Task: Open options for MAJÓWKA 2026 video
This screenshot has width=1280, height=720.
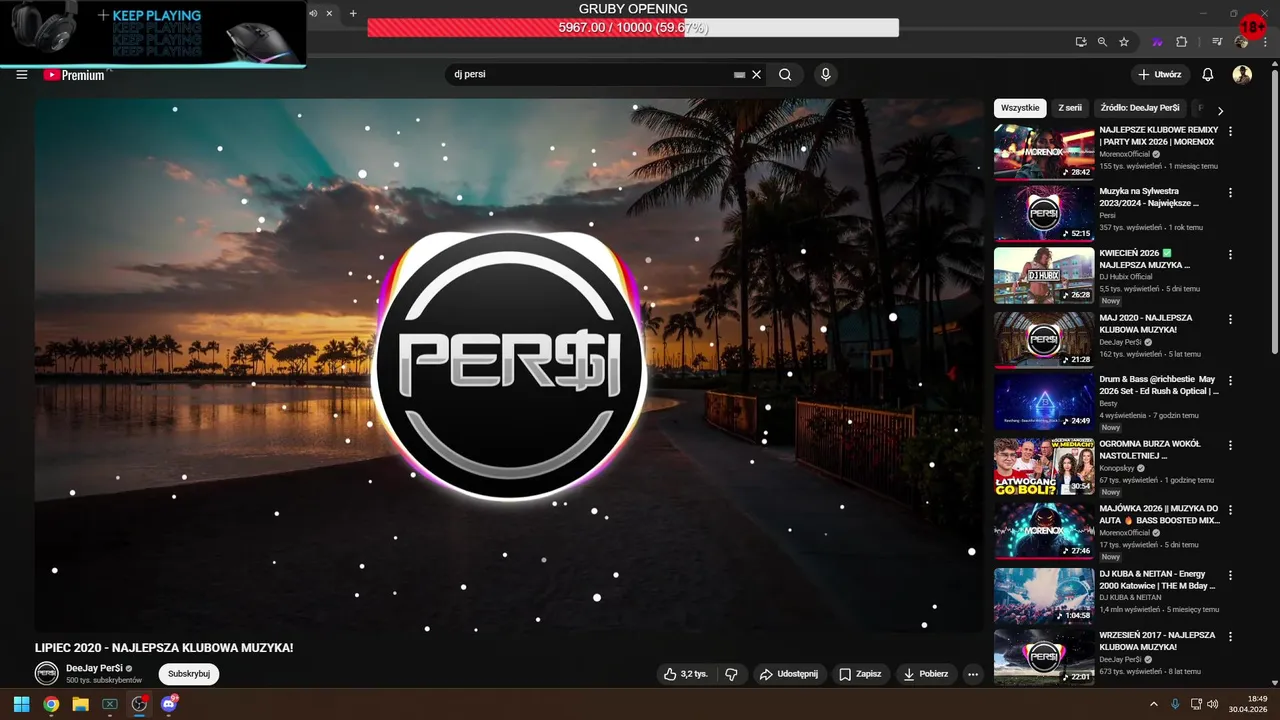Action: coord(1231,509)
